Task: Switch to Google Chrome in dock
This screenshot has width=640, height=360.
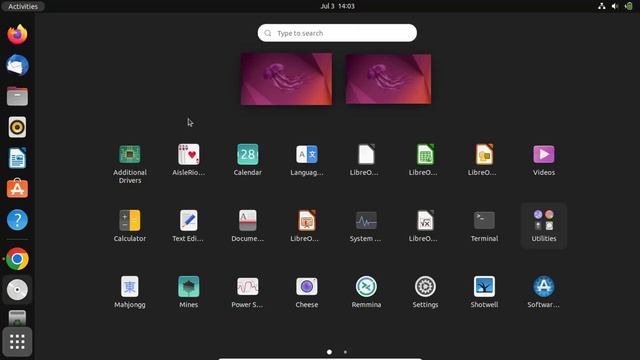Action: click(x=17, y=259)
